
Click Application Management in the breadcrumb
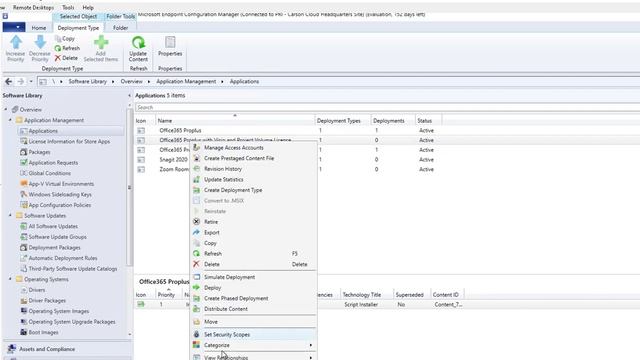pos(186,82)
